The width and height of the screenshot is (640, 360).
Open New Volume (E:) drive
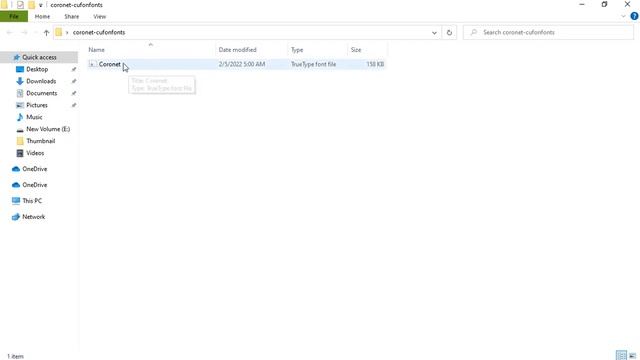[48, 129]
